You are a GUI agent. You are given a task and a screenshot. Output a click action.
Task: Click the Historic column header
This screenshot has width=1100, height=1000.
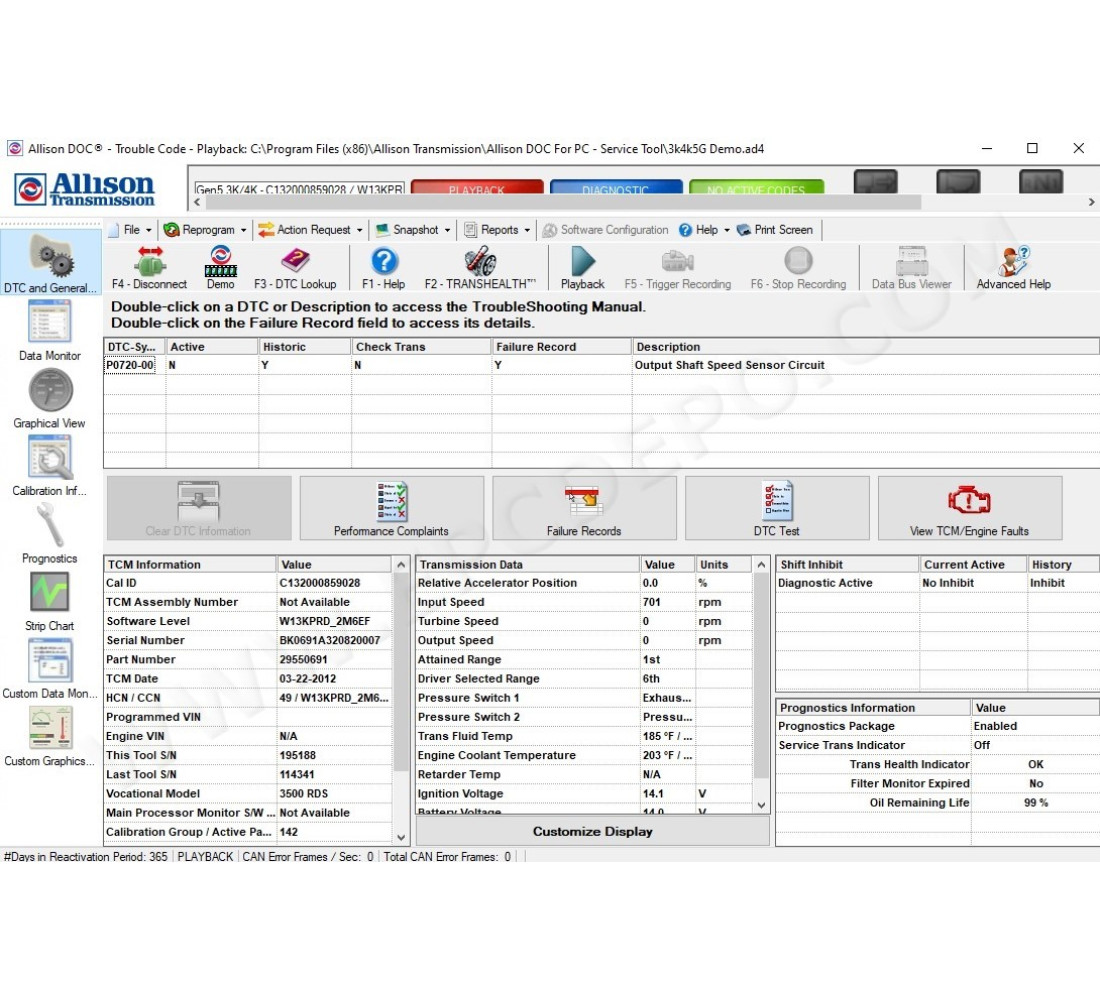click(304, 347)
